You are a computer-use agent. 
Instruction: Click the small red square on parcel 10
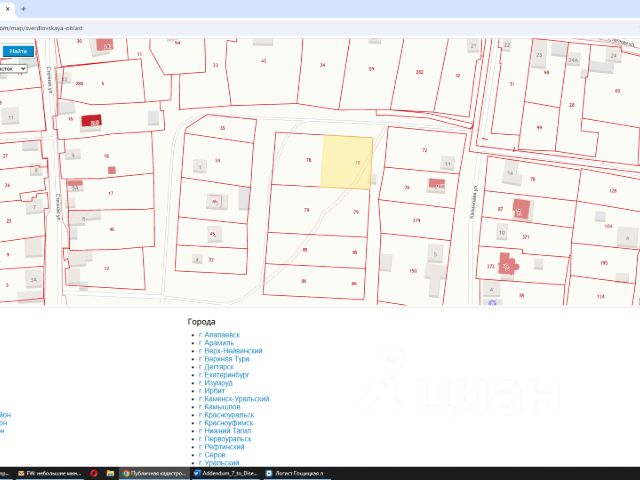112,170
